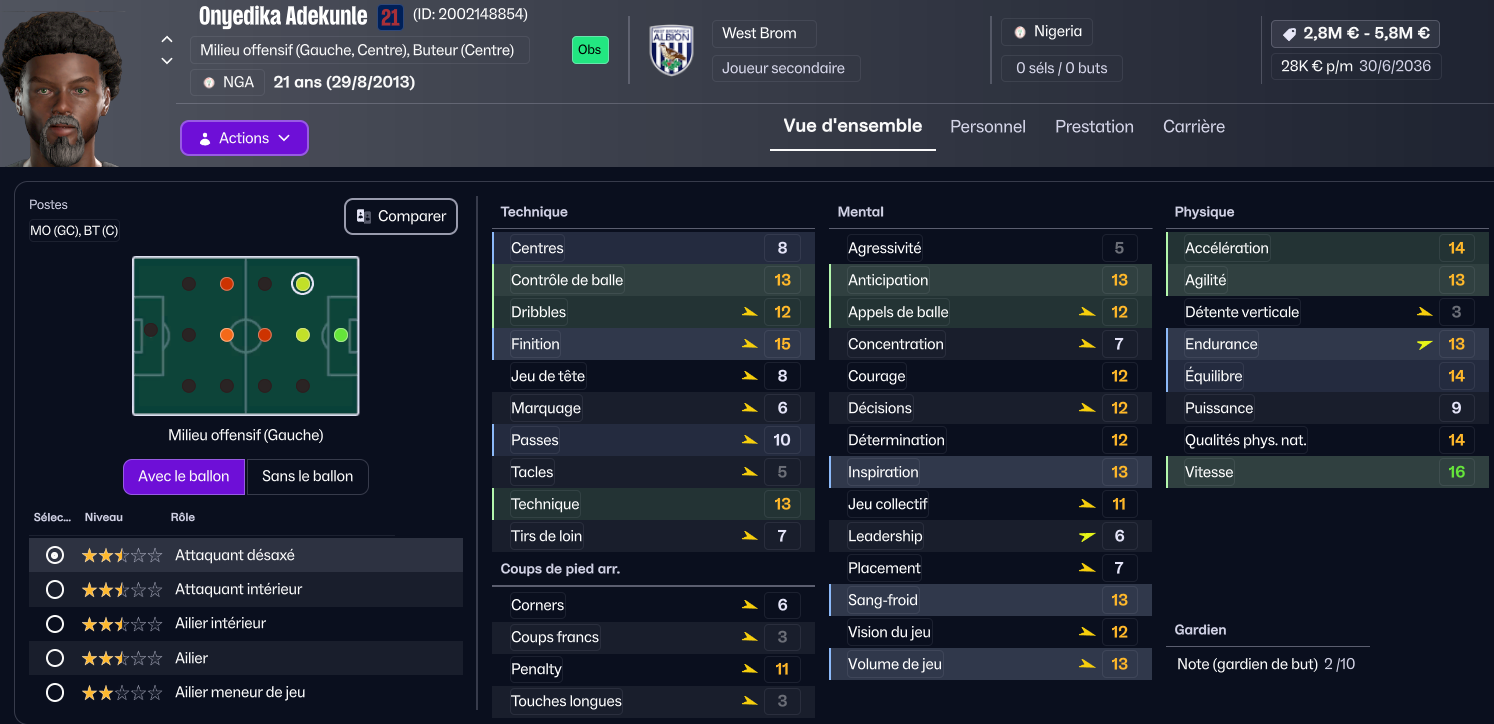
Task: Select the Ailier intérieur role radio button
Action: point(55,624)
